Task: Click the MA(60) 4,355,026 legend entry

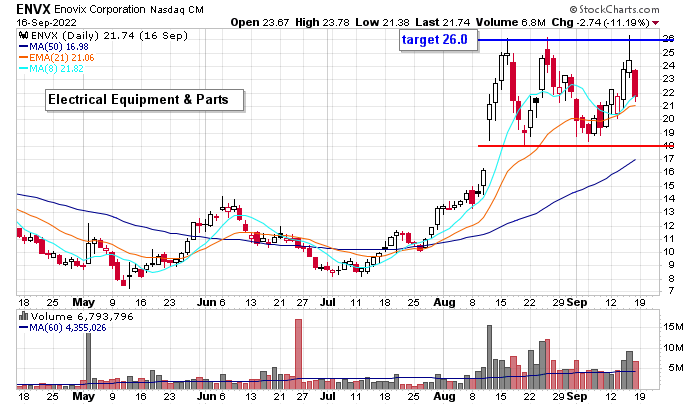Action: pos(62,328)
